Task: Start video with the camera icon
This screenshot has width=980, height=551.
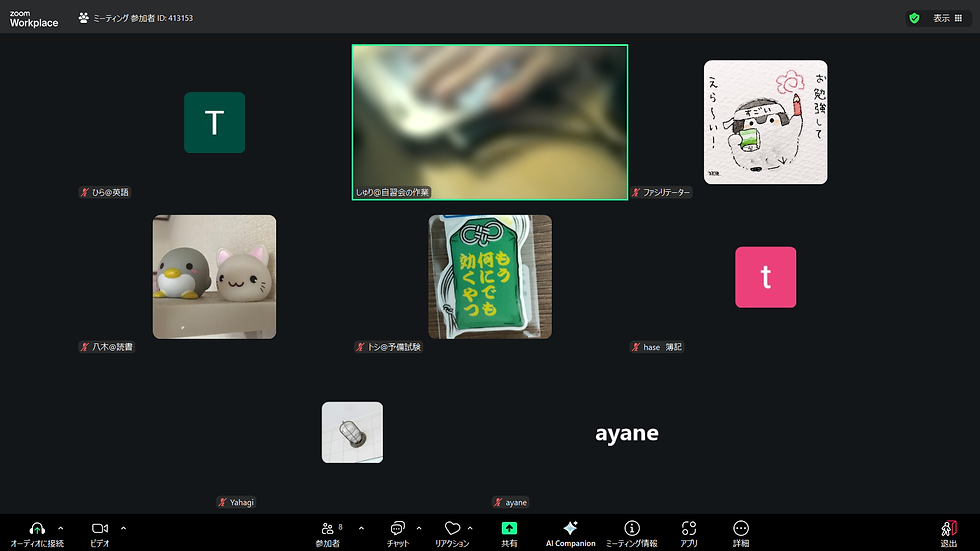Action: [100, 535]
